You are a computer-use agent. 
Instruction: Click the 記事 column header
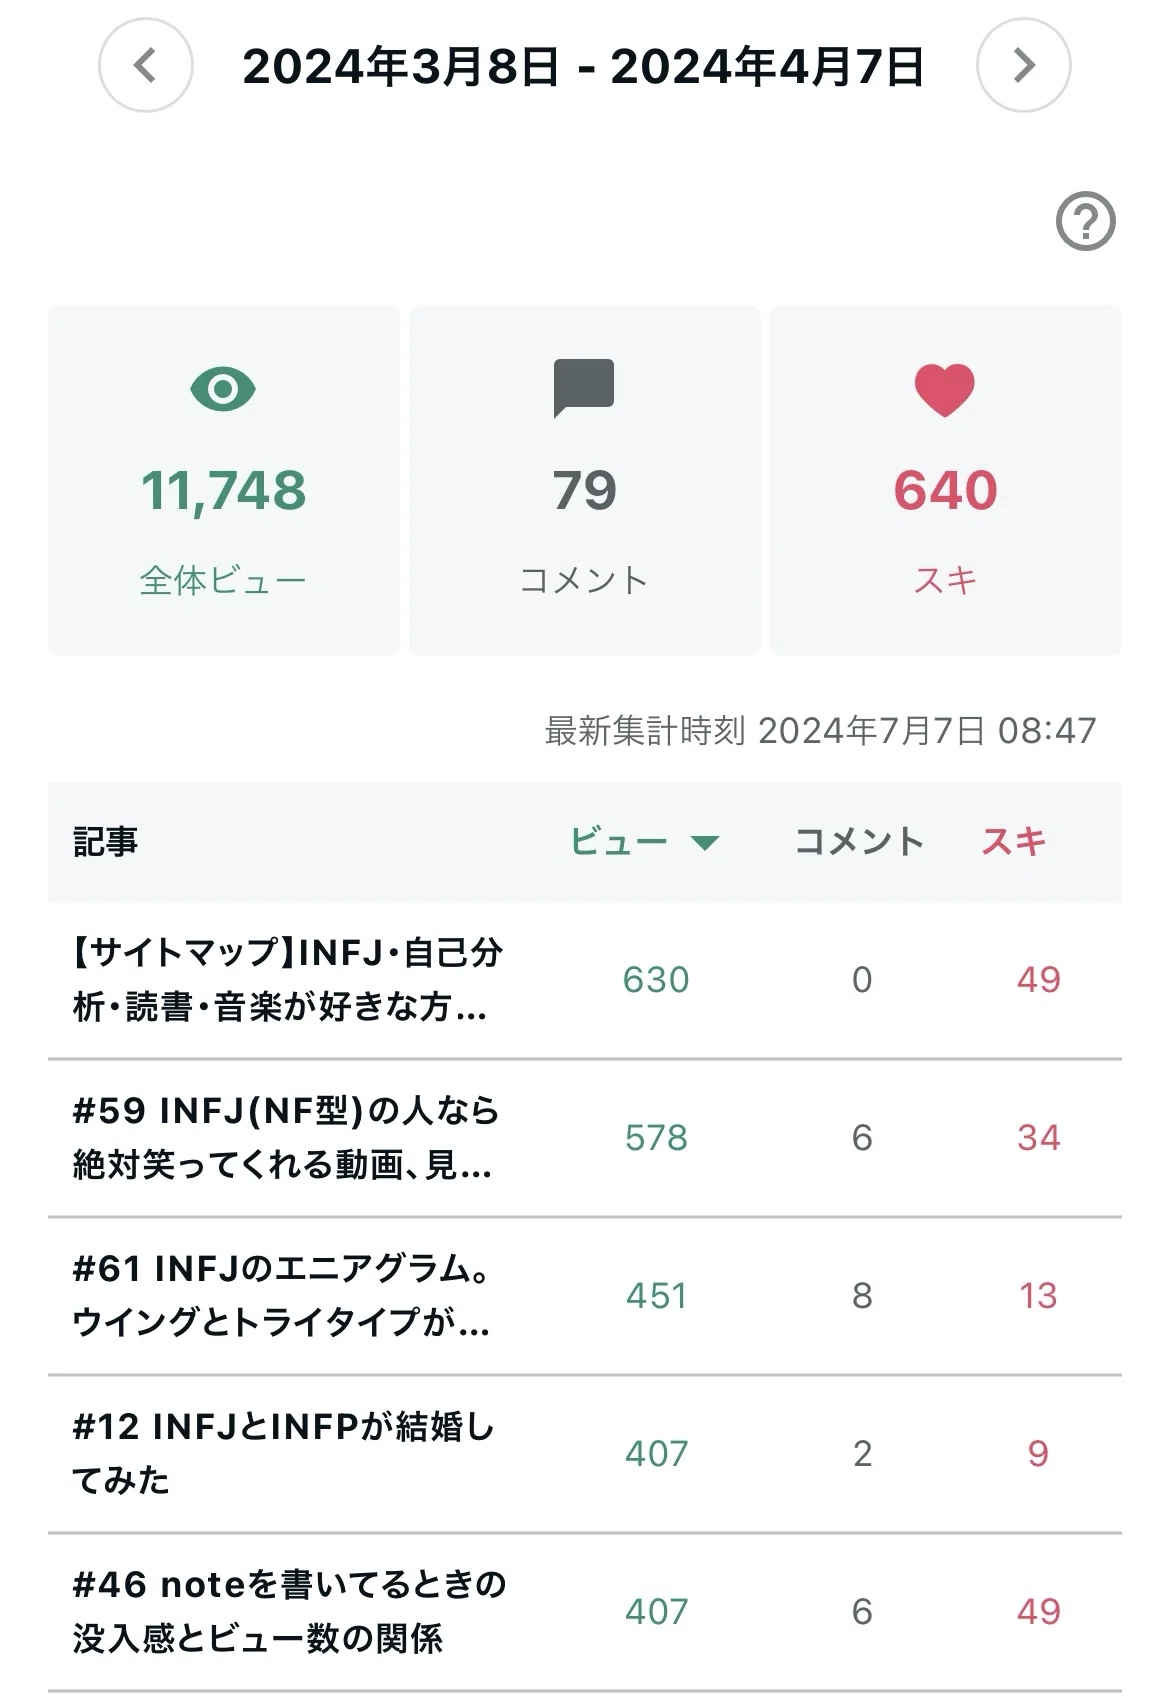[x=105, y=842]
